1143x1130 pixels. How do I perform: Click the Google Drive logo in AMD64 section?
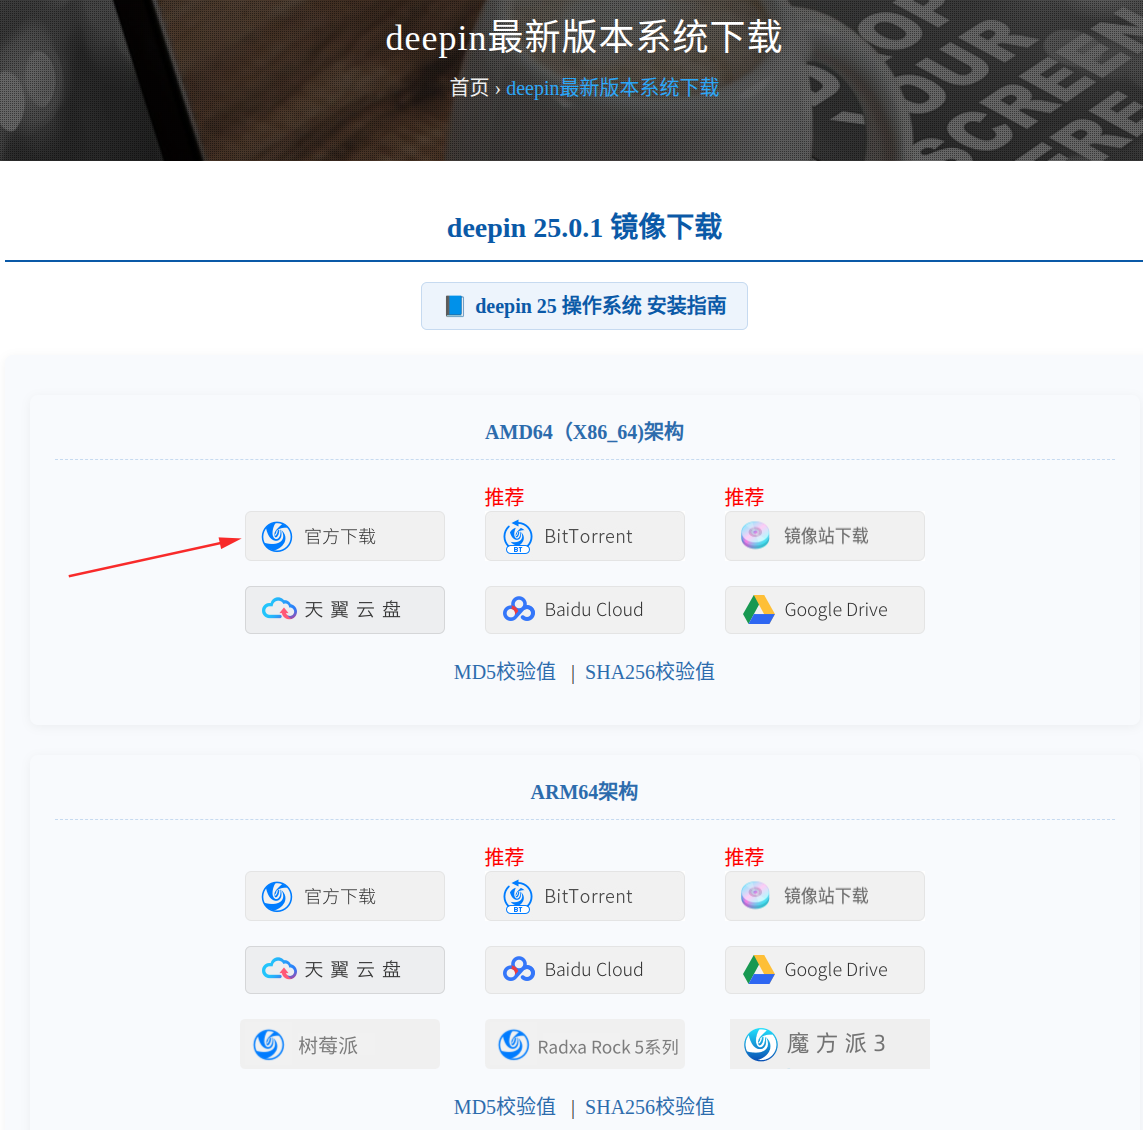click(758, 609)
